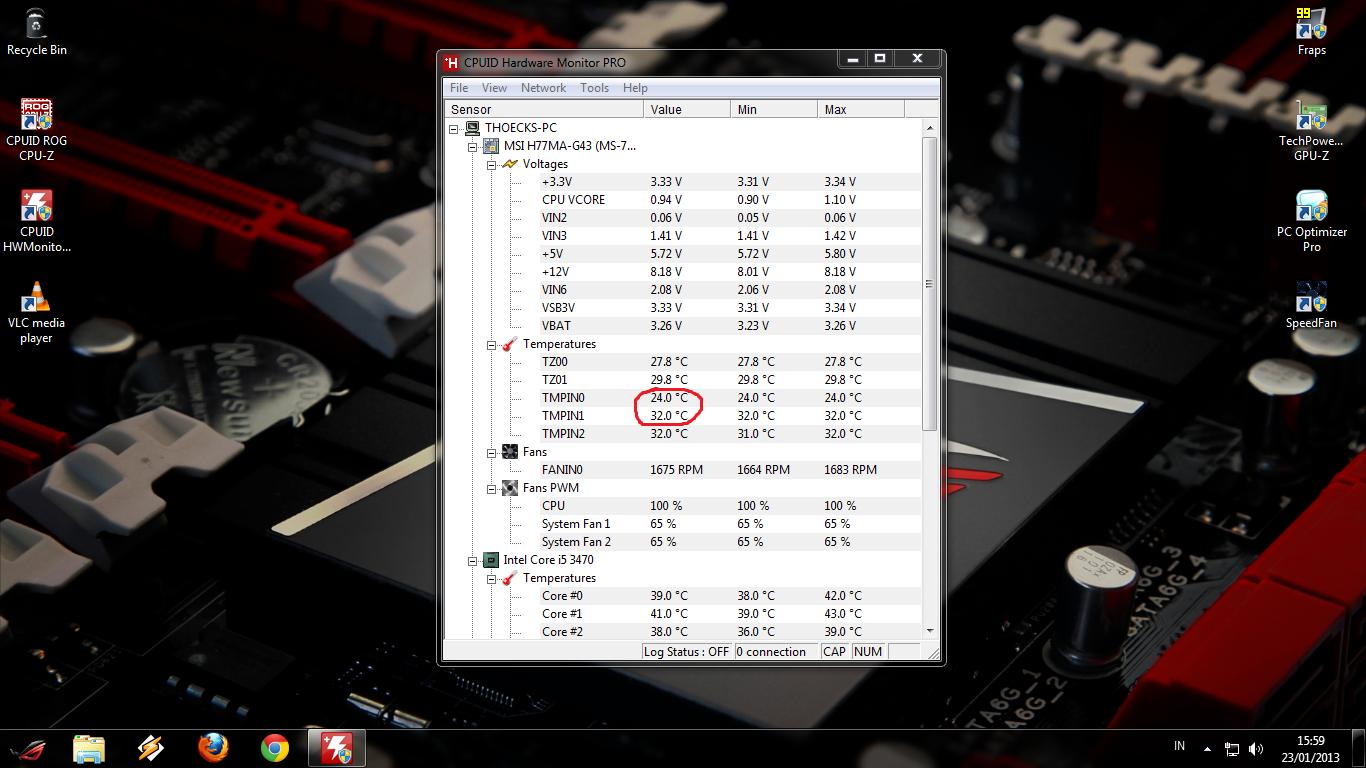Launch Firefox from the taskbar
This screenshot has width=1366, height=768.
pyautogui.click(x=212, y=748)
